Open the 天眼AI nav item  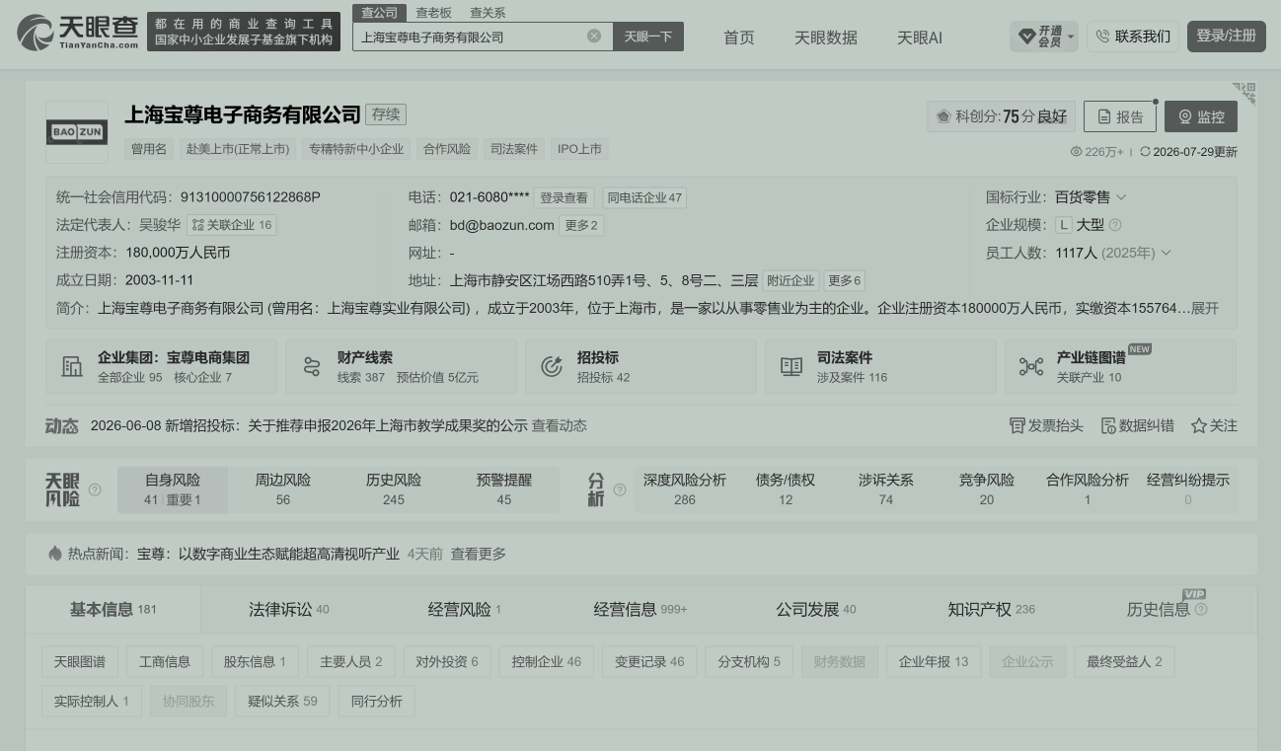coord(919,37)
